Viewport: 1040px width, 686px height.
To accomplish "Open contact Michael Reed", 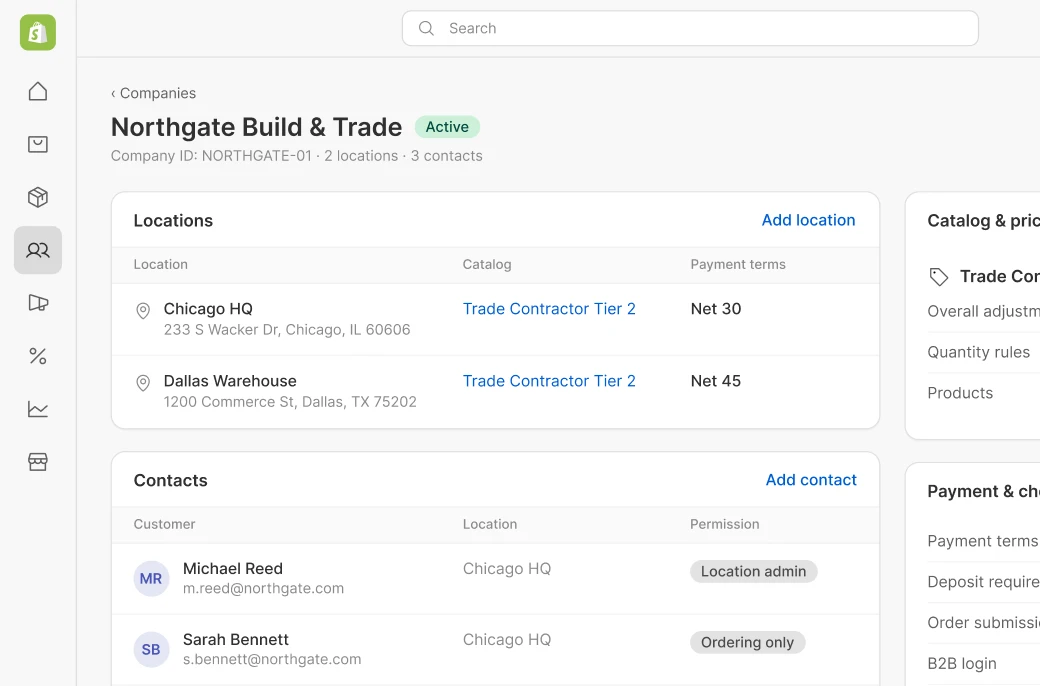I will click(233, 569).
